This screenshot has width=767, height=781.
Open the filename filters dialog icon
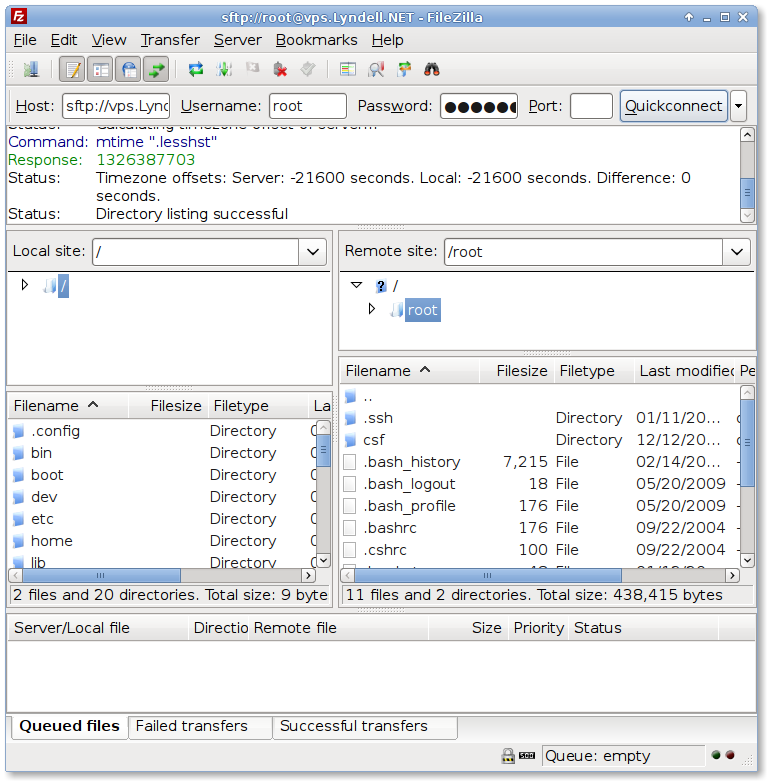click(x=348, y=69)
